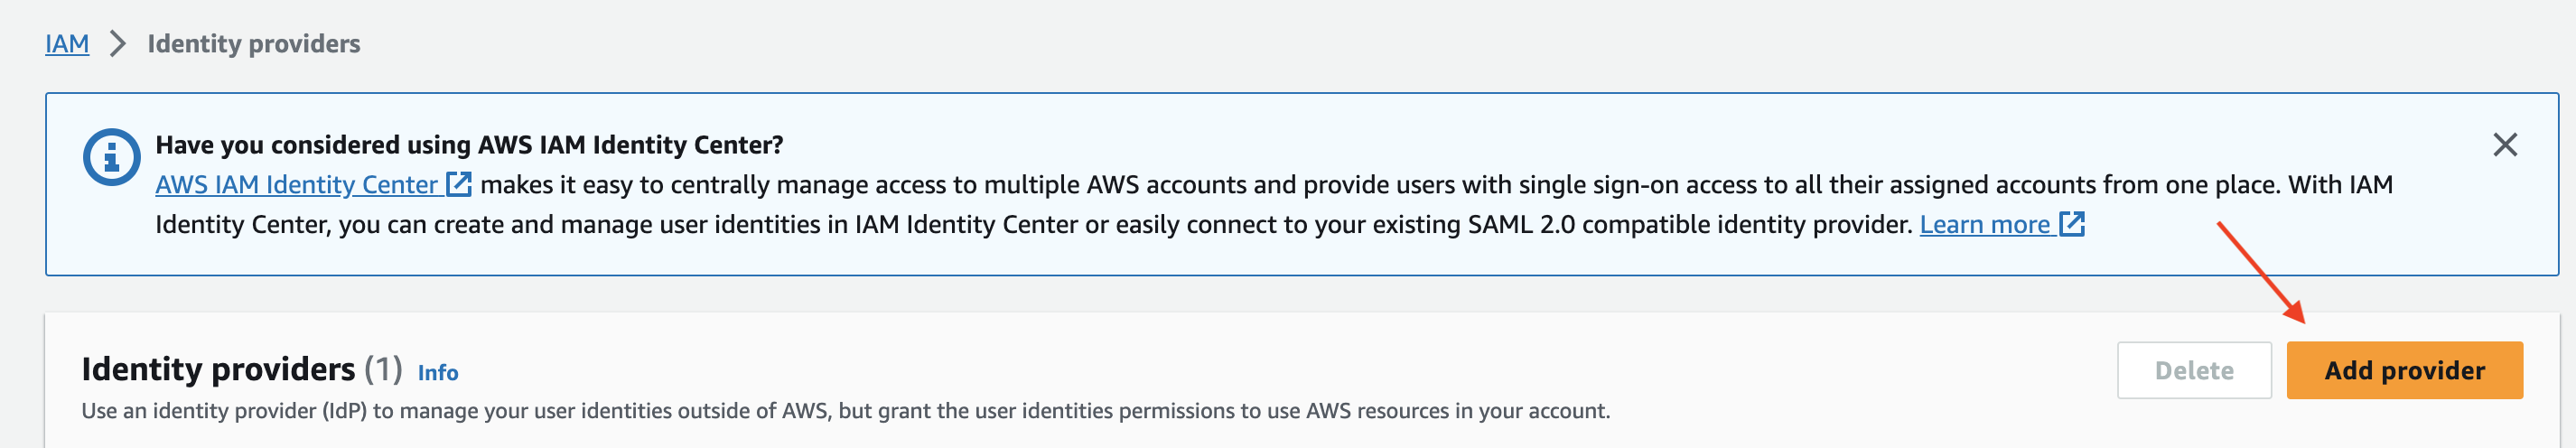Viewport: 2576px width, 448px height.
Task: Click the blue info circle icon in banner
Action: 111,157
